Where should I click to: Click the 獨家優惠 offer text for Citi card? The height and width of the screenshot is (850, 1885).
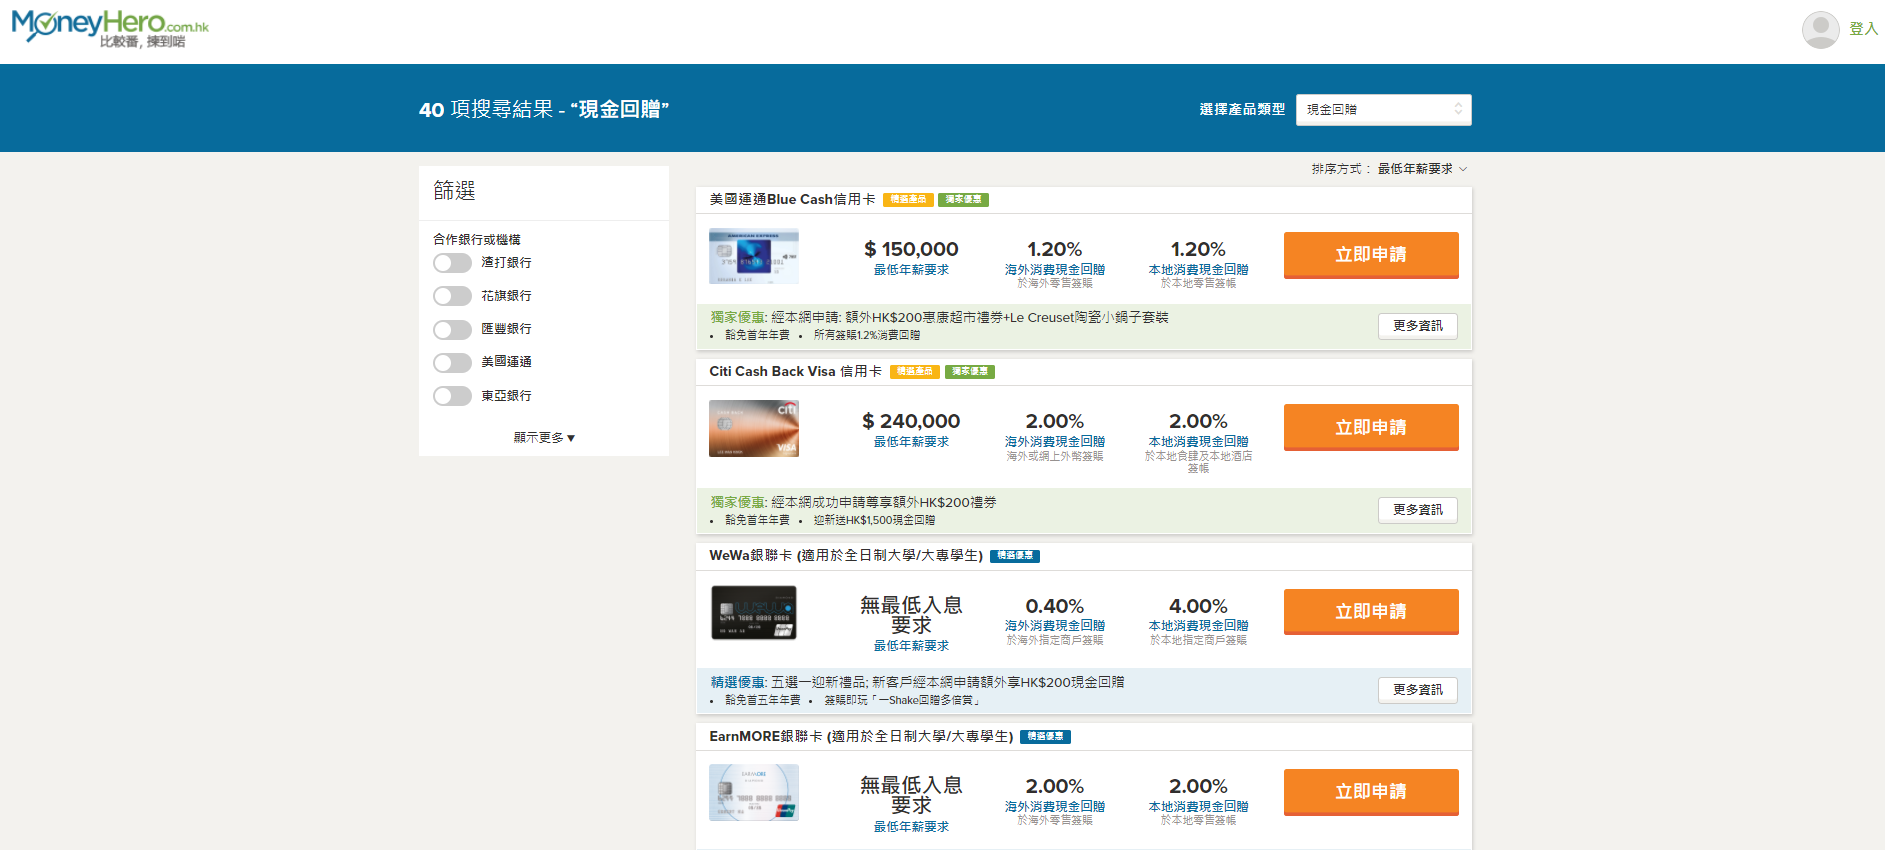(x=853, y=503)
